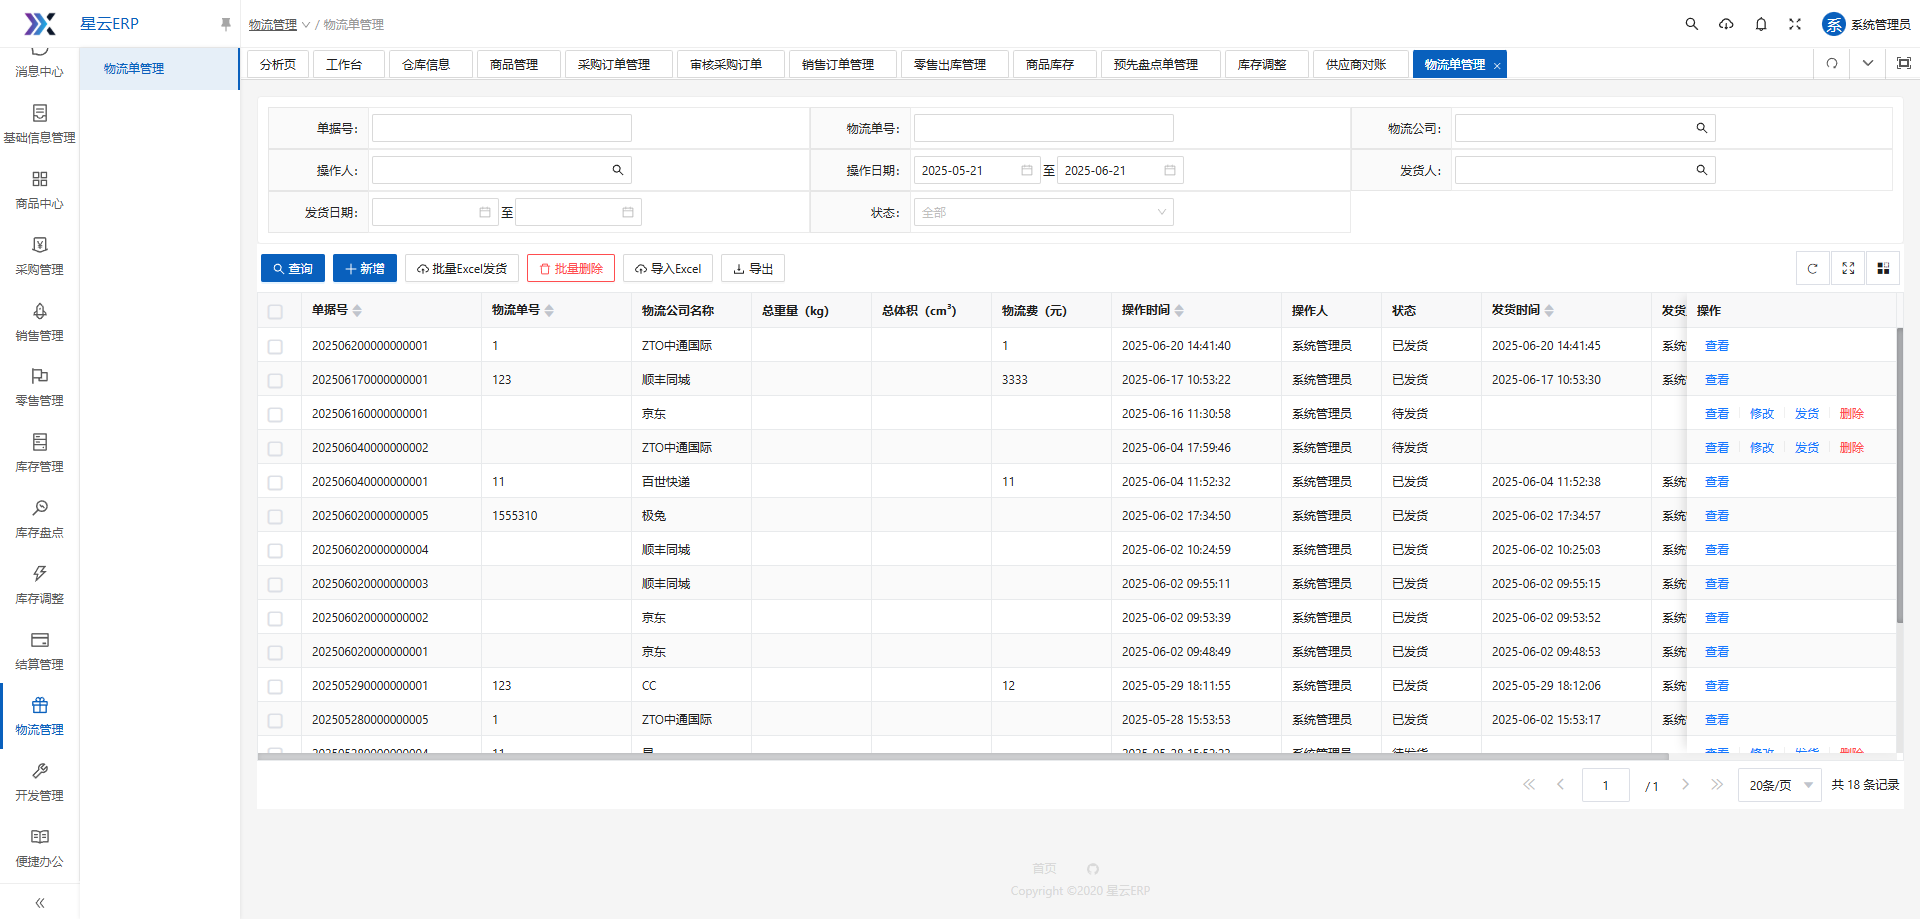Image resolution: width=1920 pixels, height=919 pixels.
Task: Tick checkbox for row 202506170000000001
Action: [275, 381]
